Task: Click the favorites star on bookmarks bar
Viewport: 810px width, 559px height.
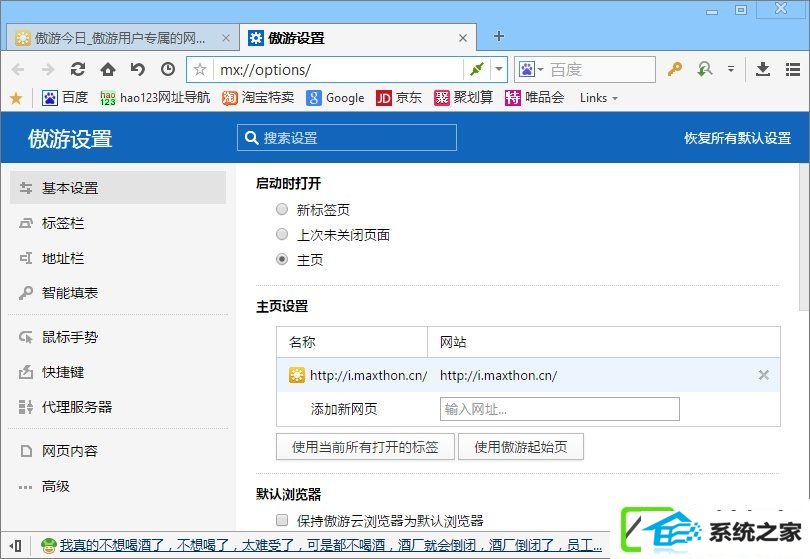Action: [16, 98]
